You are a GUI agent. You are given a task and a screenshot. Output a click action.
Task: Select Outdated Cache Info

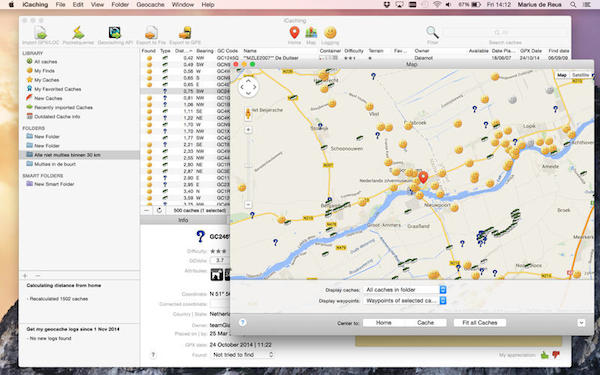(x=57, y=117)
